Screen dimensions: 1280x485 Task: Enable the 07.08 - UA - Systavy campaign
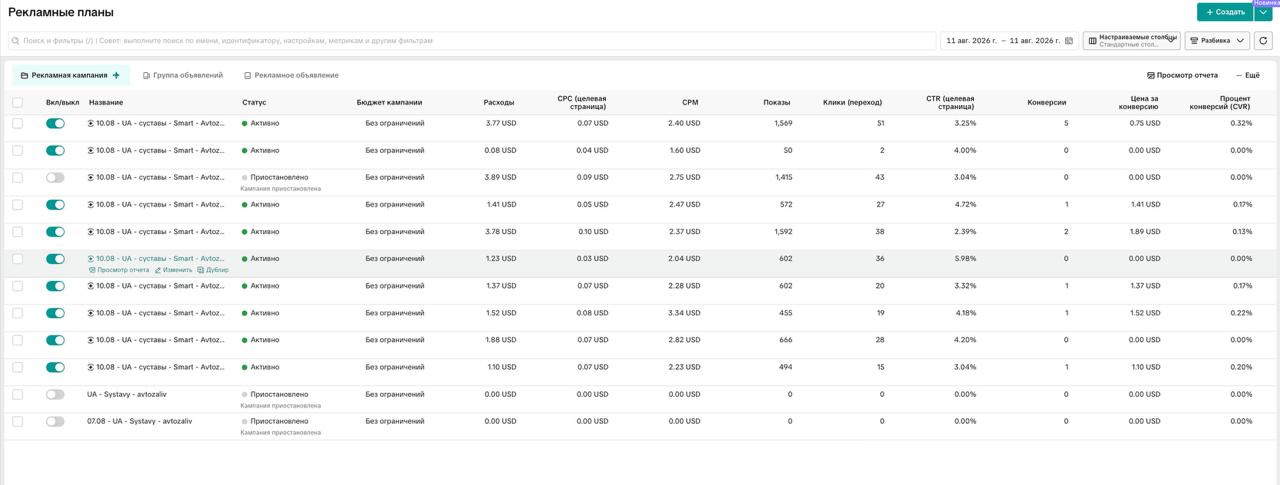(x=55, y=421)
